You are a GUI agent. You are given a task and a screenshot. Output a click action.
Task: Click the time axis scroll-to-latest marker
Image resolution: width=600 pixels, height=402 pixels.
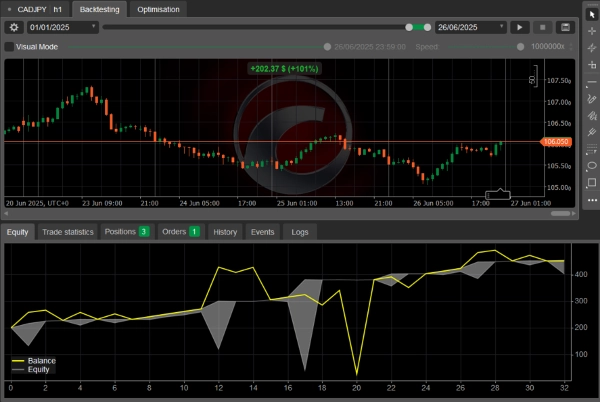tap(498, 194)
